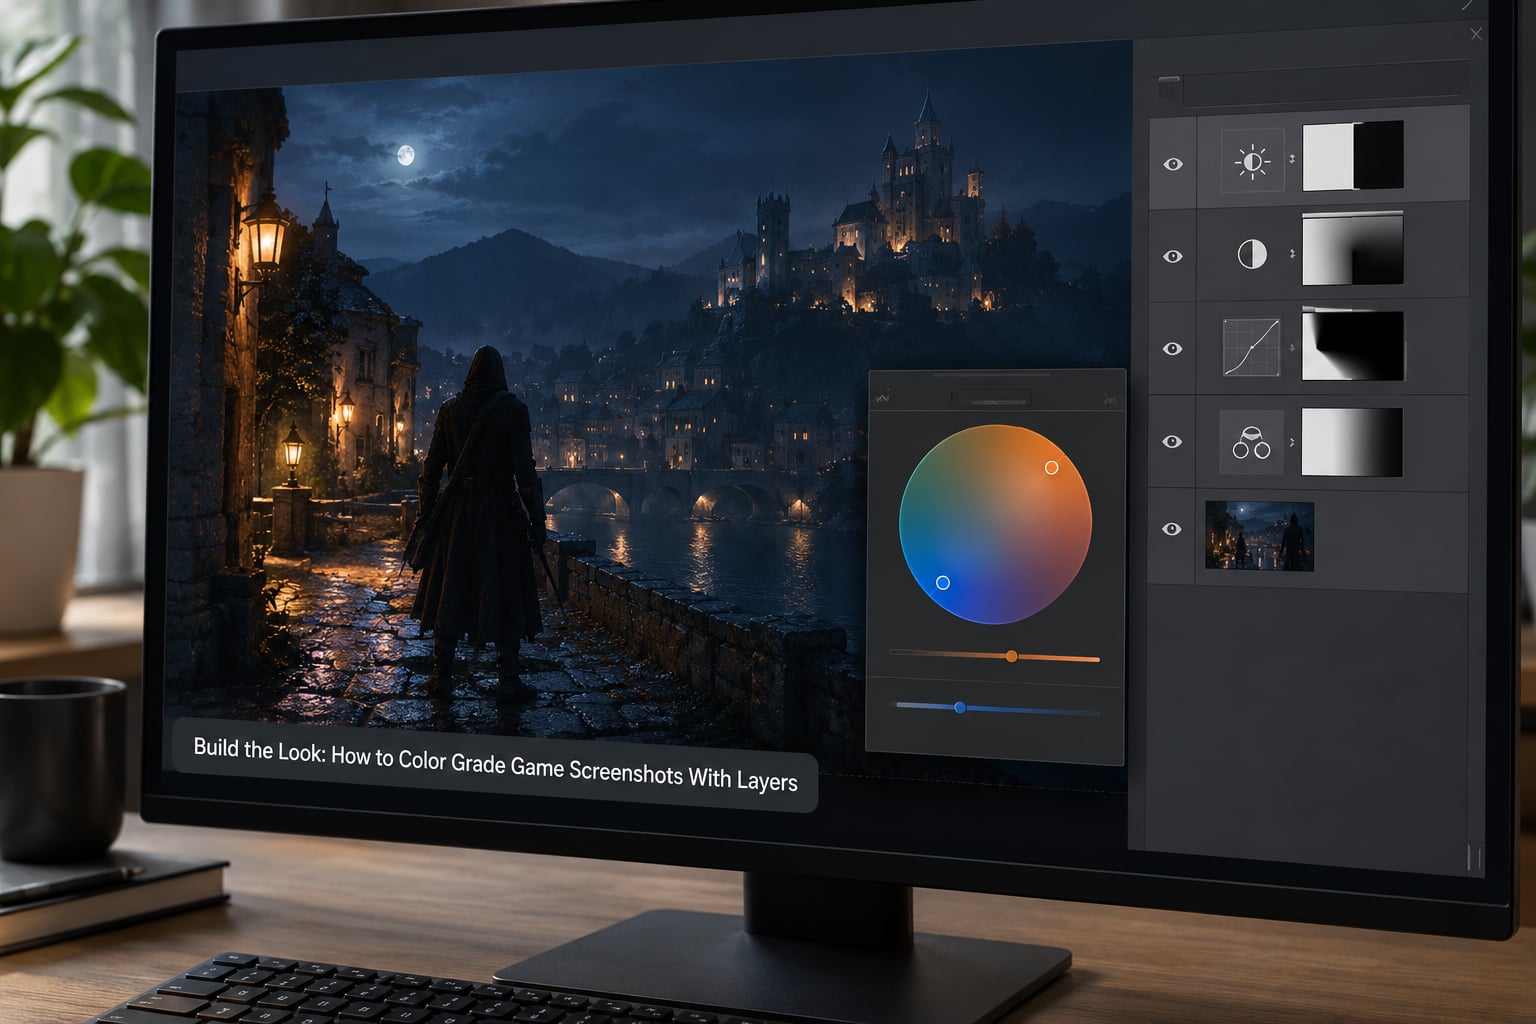Select the Brightness adjustment layer icon

click(1252, 161)
